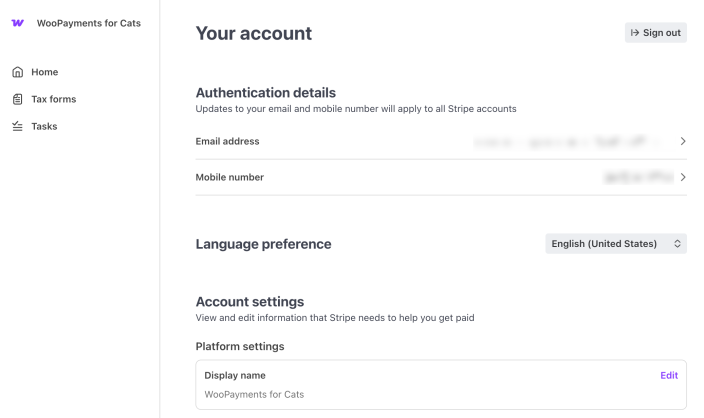
Task: Click the Mobile number row chevron arrow
Action: [x=682, y=177]
